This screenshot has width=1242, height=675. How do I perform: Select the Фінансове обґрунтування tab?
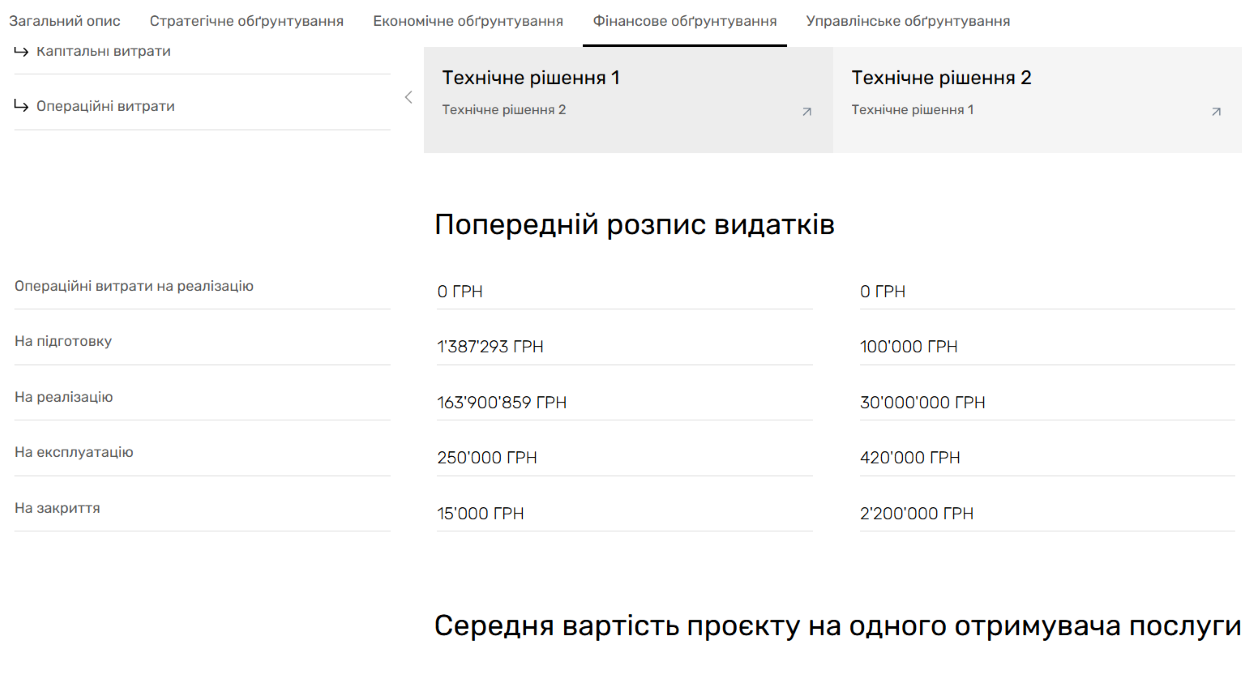(684, 21)
